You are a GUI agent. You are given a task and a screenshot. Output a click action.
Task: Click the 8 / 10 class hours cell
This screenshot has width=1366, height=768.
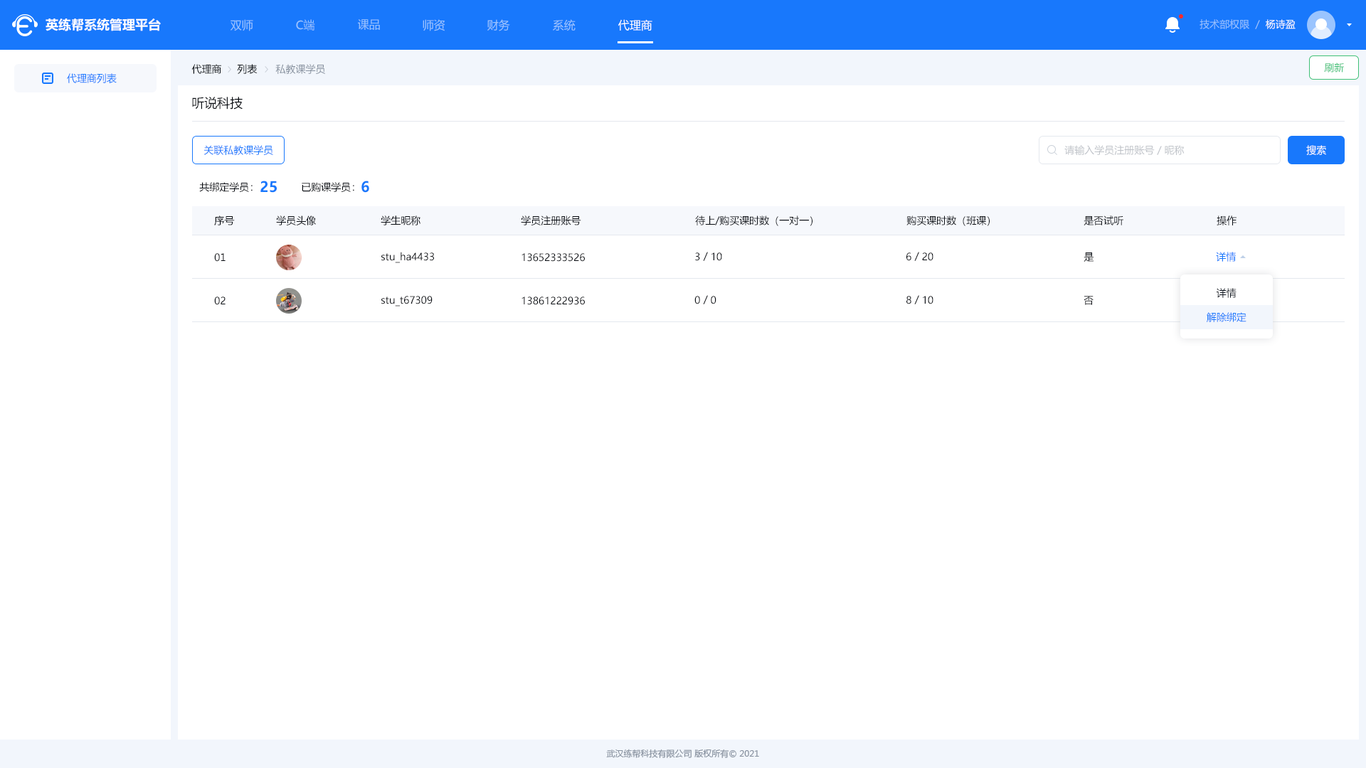tap(919, 300)
